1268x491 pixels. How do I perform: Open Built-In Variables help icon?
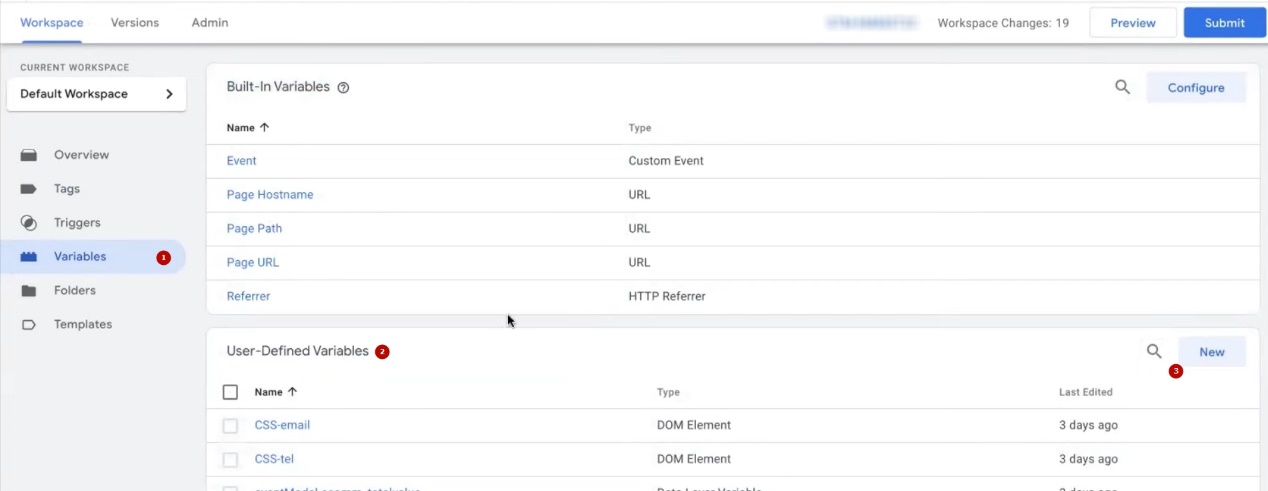pyautogui.click(x=343, y=88)
